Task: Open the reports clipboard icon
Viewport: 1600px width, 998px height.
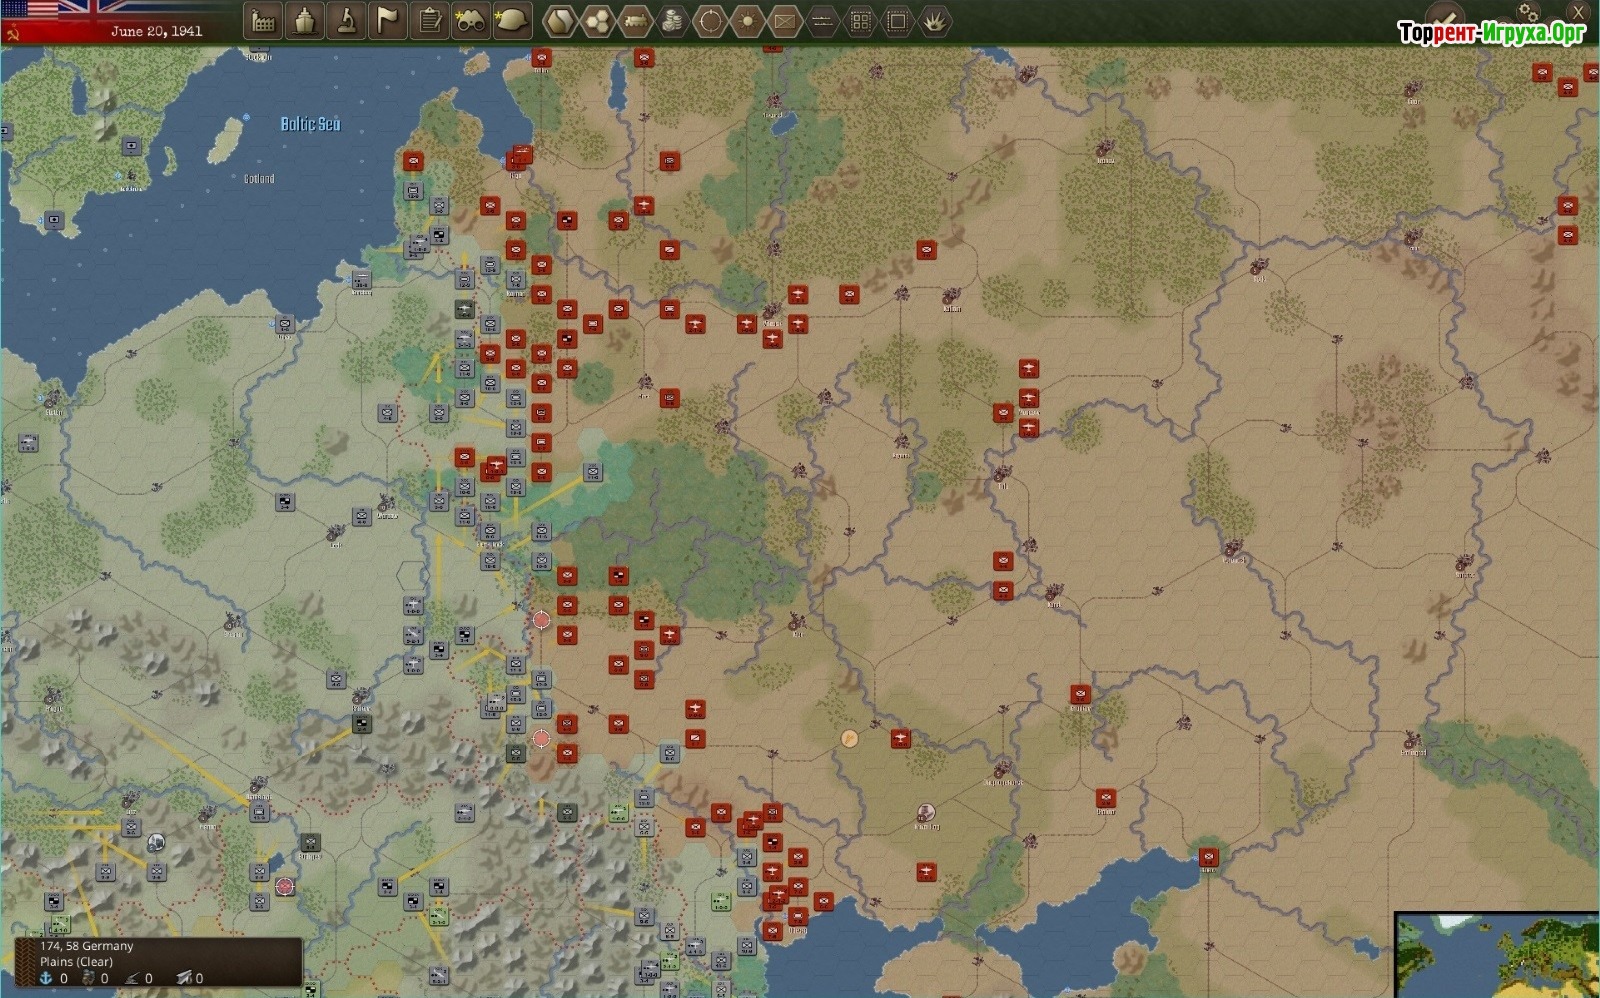Action: (430, 21)
